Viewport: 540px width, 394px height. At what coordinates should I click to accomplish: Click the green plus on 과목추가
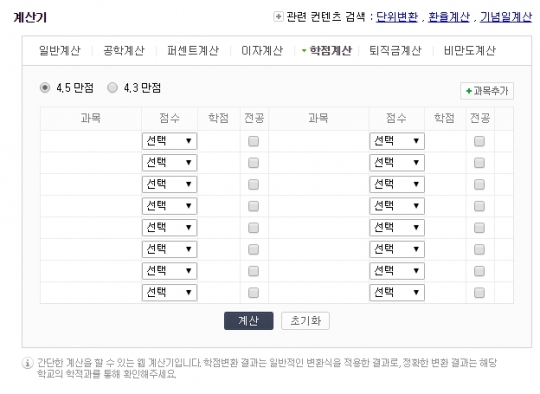468,91
